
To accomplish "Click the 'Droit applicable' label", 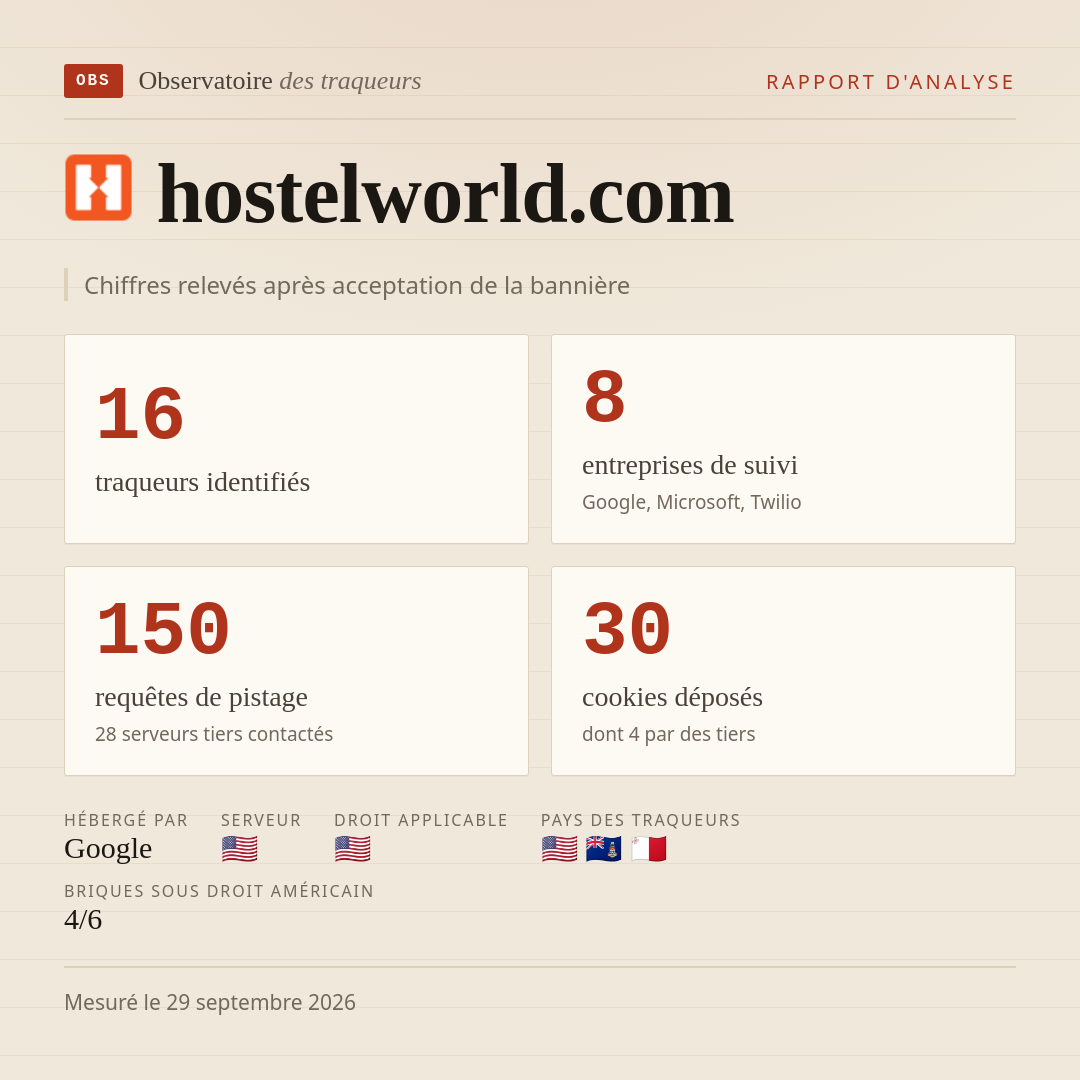I will click(x=421, y=820).
